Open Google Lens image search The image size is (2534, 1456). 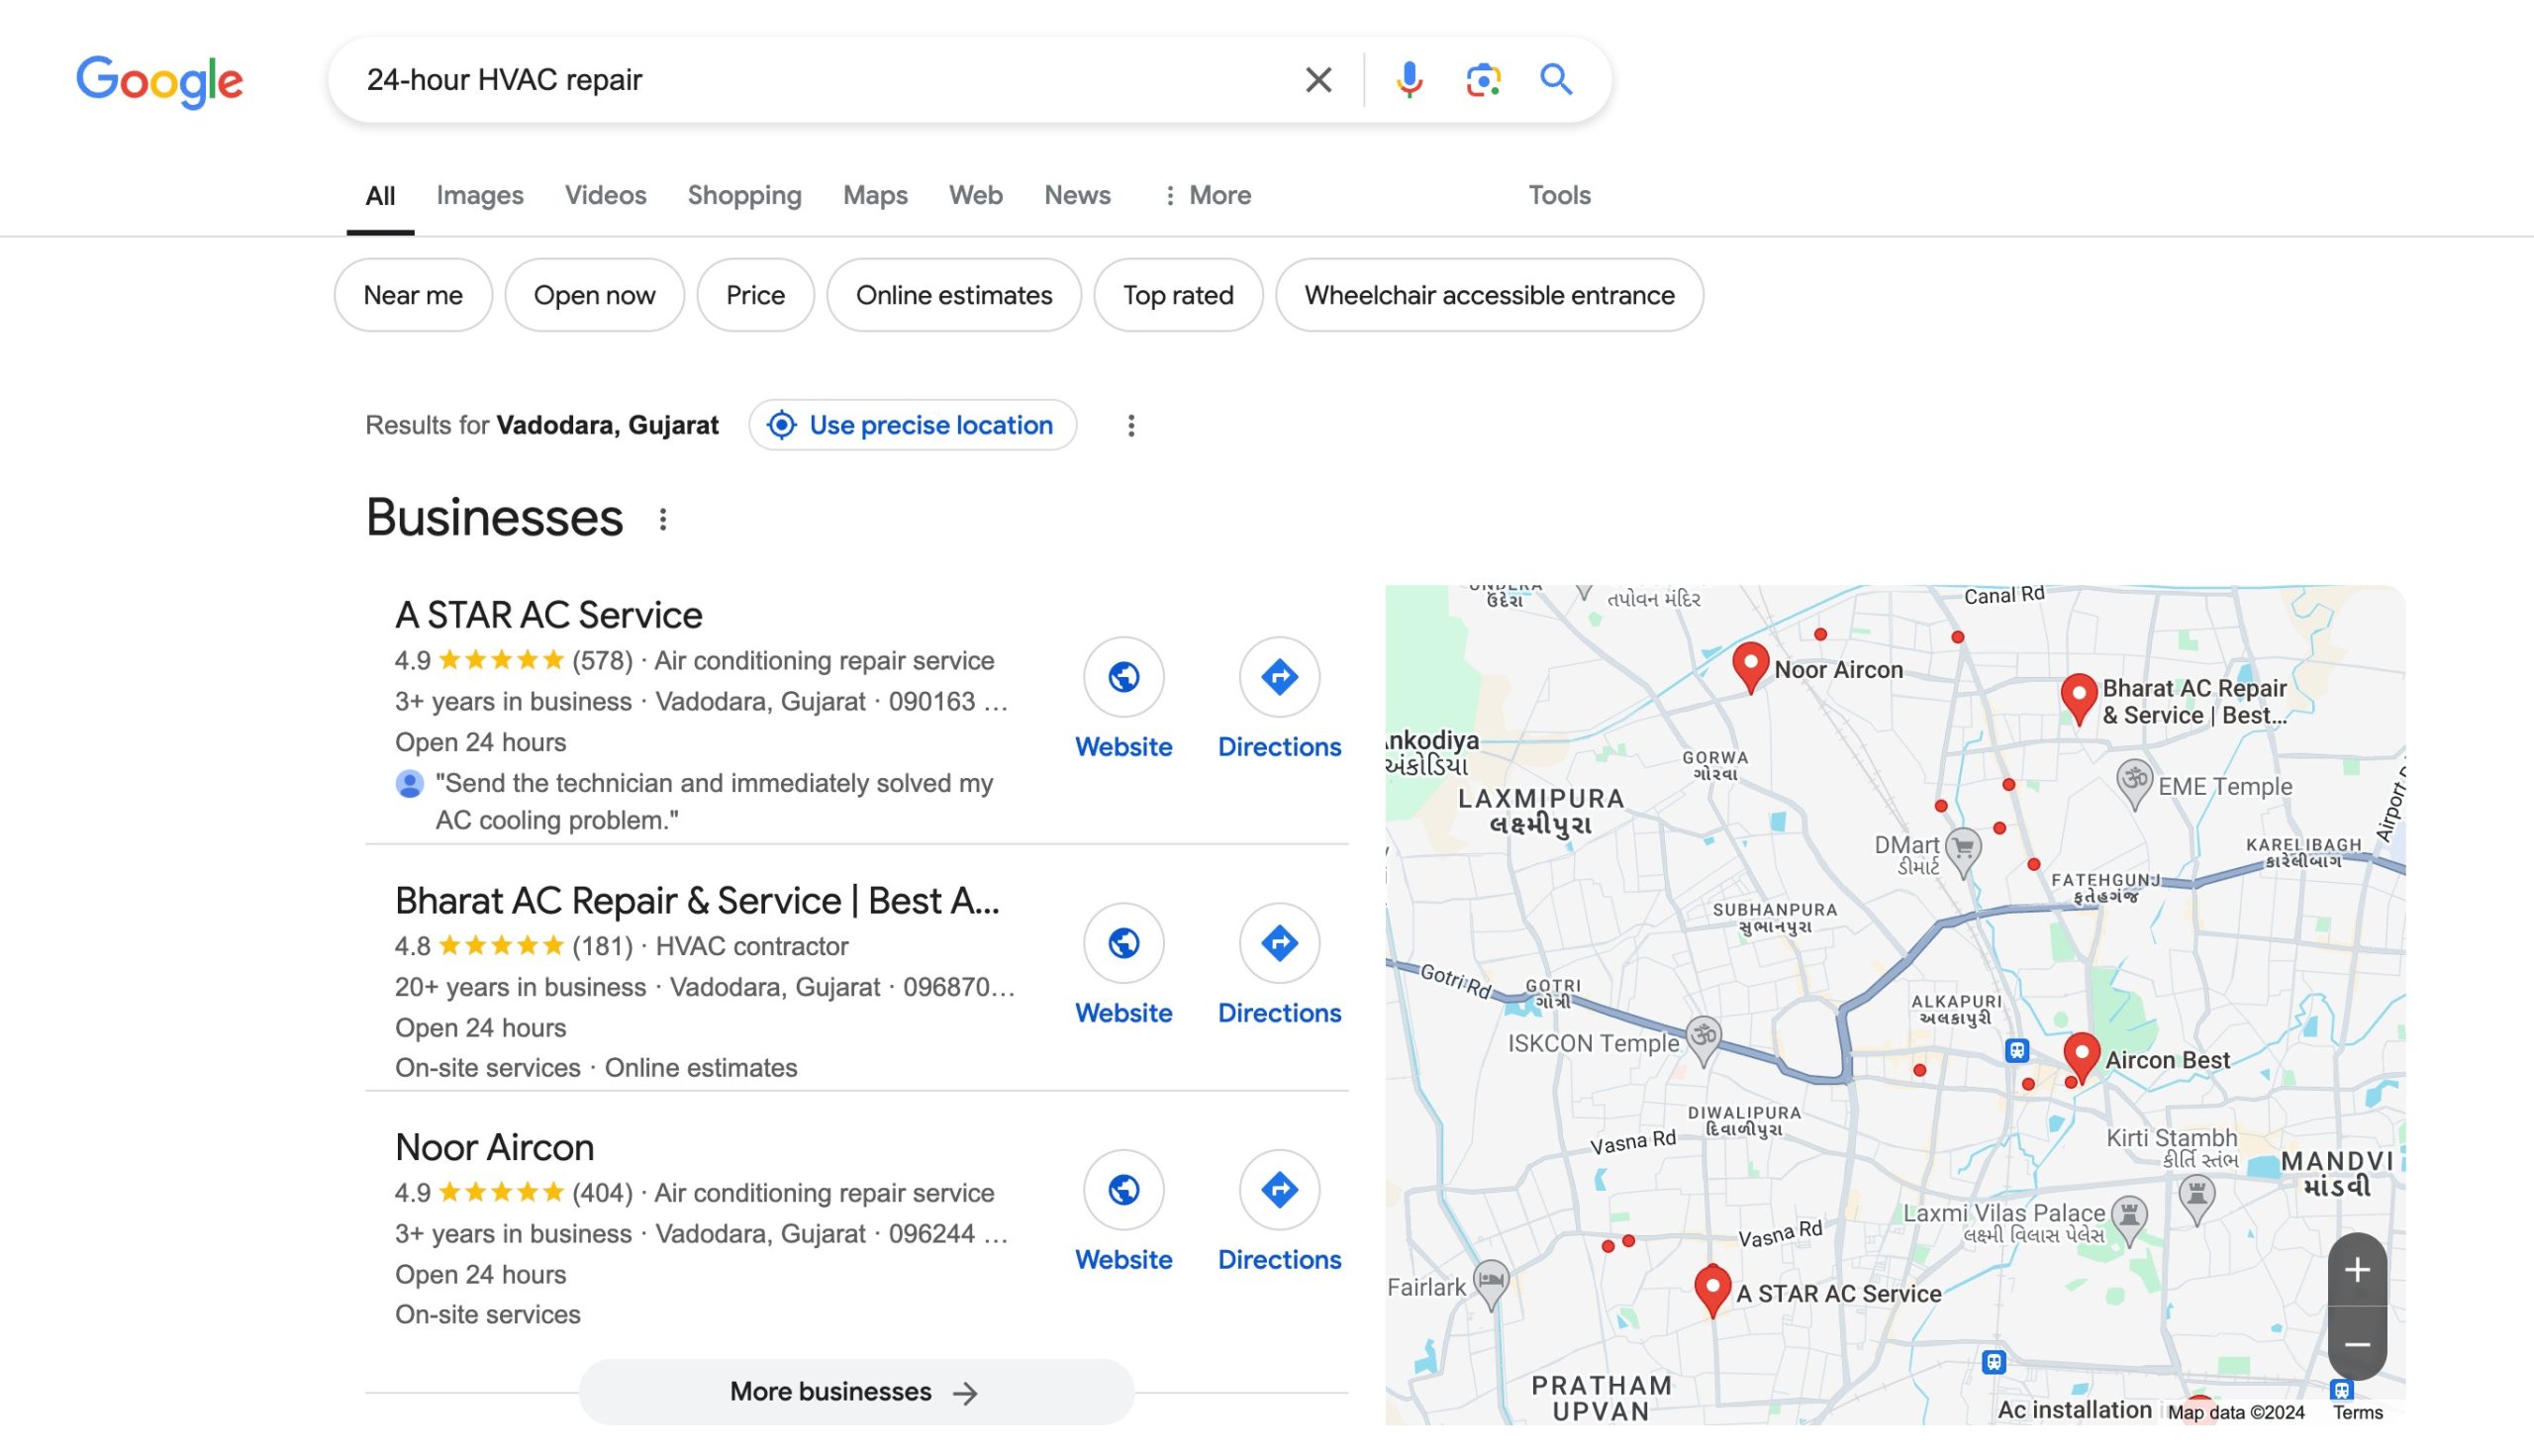[x=1483, y=80]
